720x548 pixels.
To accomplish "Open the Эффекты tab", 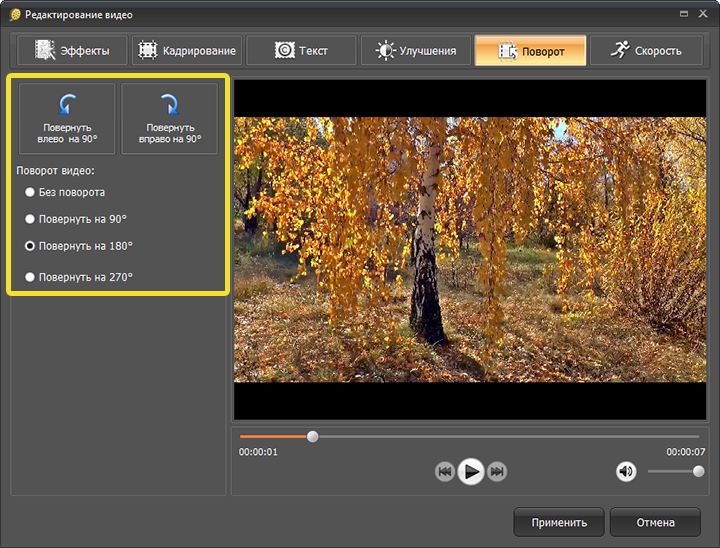I will point(70,51).
